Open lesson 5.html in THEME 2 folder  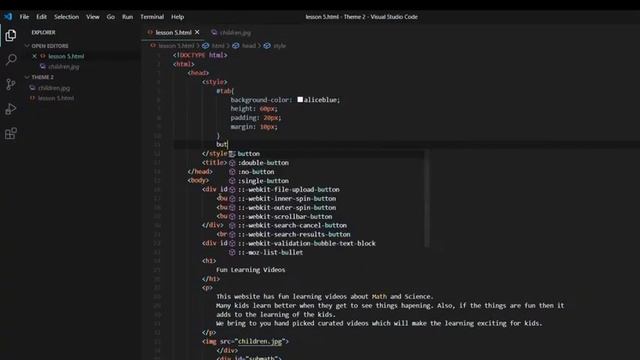tap(56, 98)
